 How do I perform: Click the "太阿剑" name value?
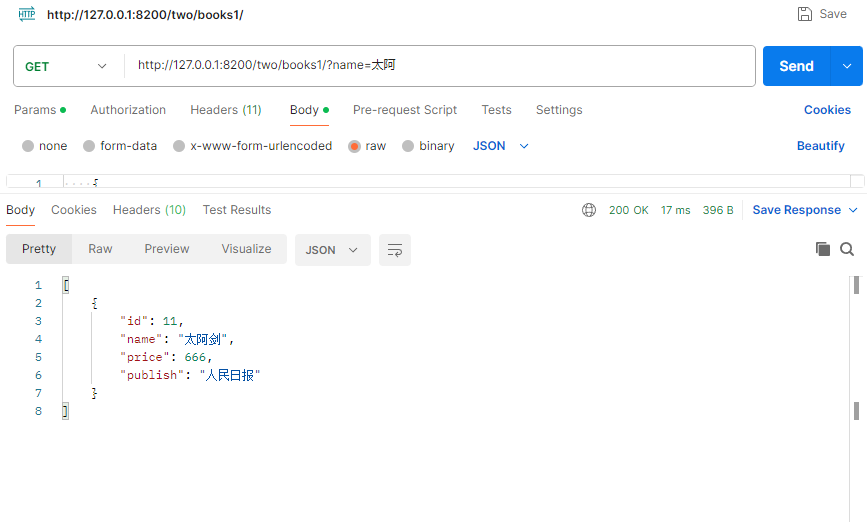coord(202,339)
